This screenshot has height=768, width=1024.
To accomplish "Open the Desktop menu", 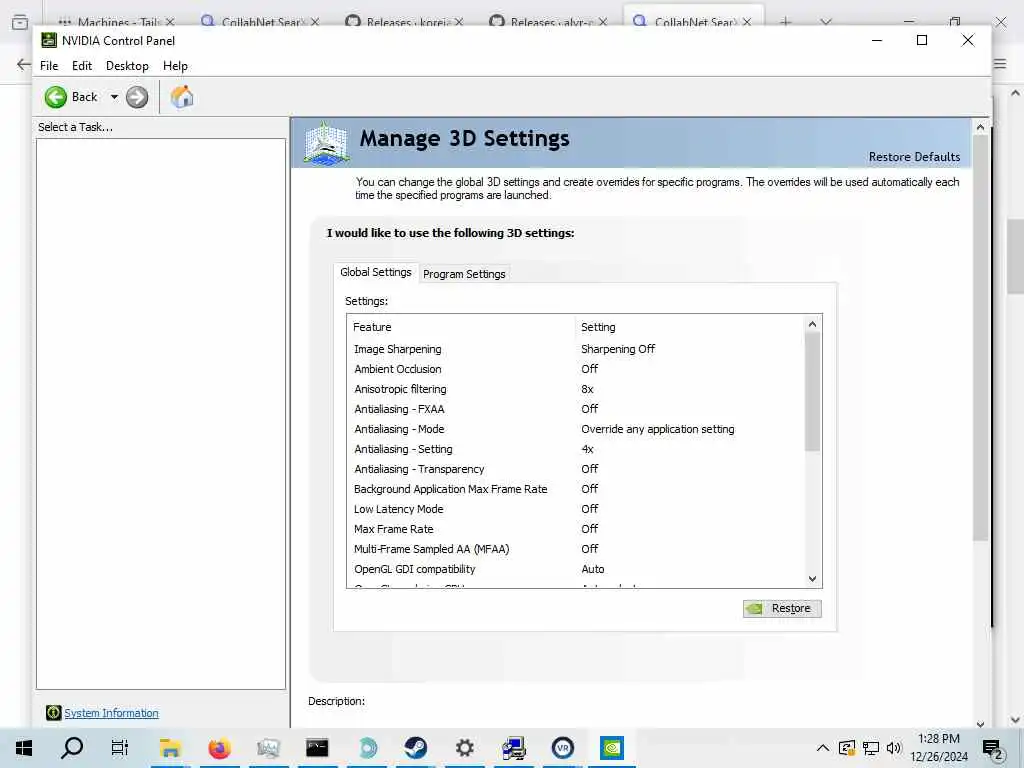I will tap(127, 66).
